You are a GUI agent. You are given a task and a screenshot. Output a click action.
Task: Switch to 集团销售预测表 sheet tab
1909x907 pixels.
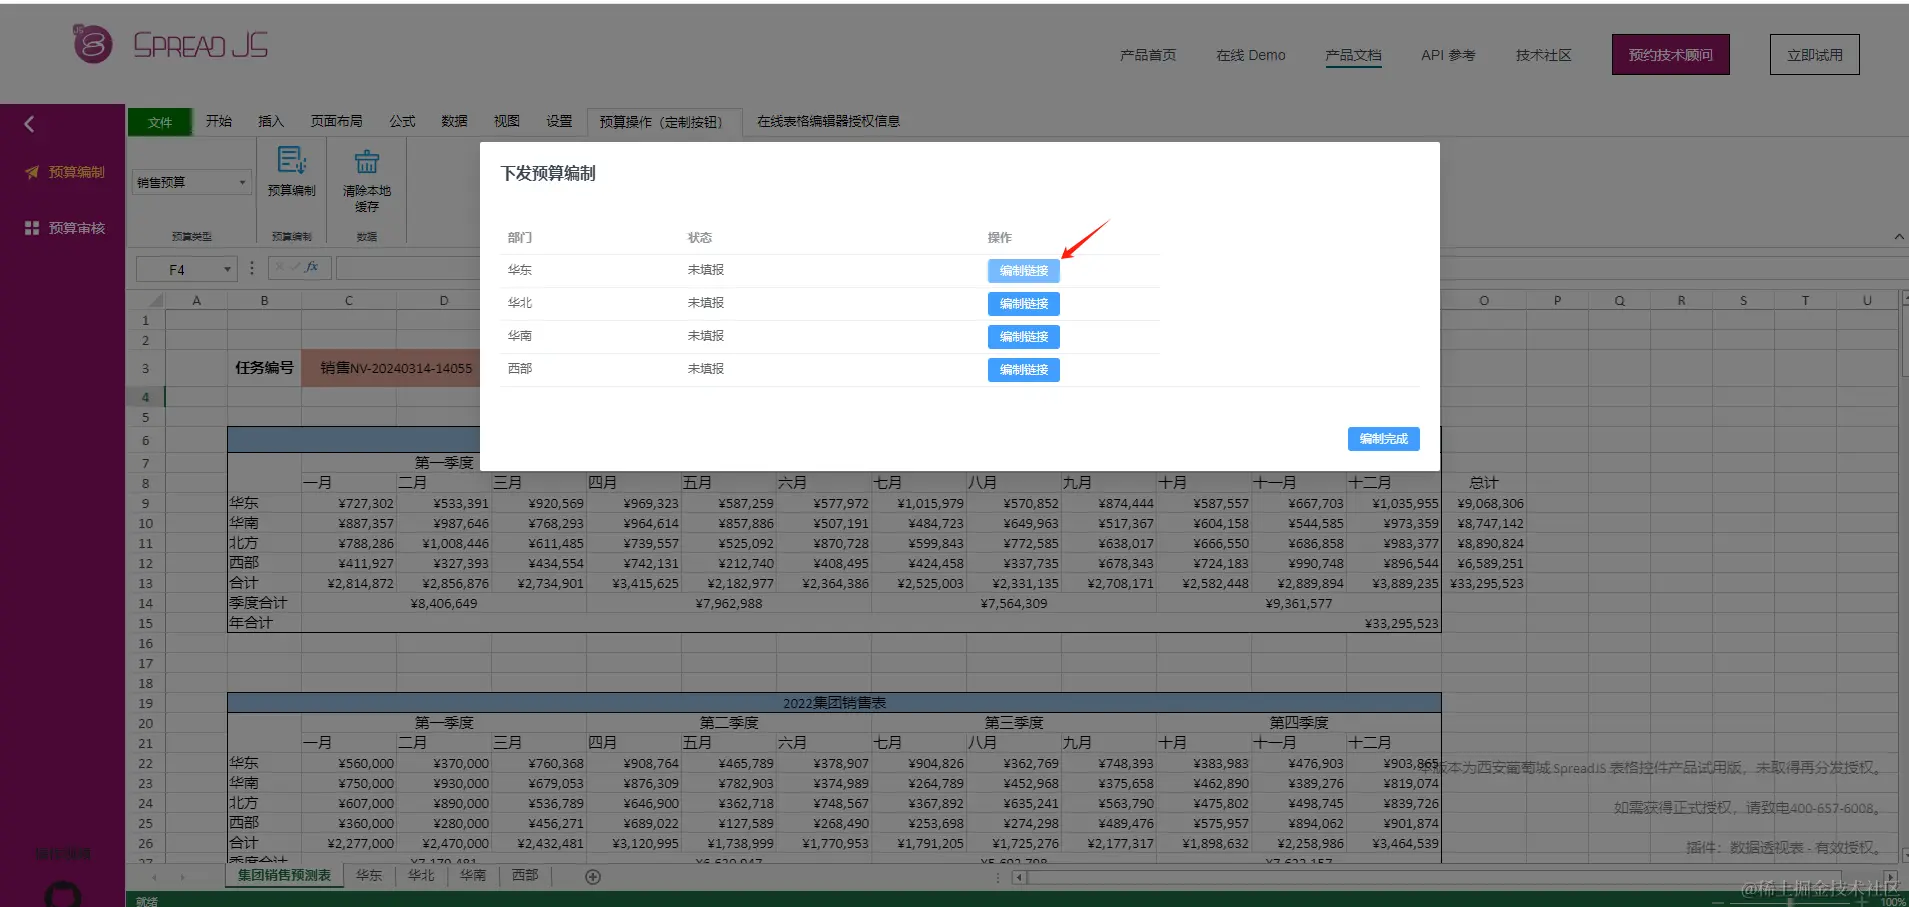pos(284,876)
